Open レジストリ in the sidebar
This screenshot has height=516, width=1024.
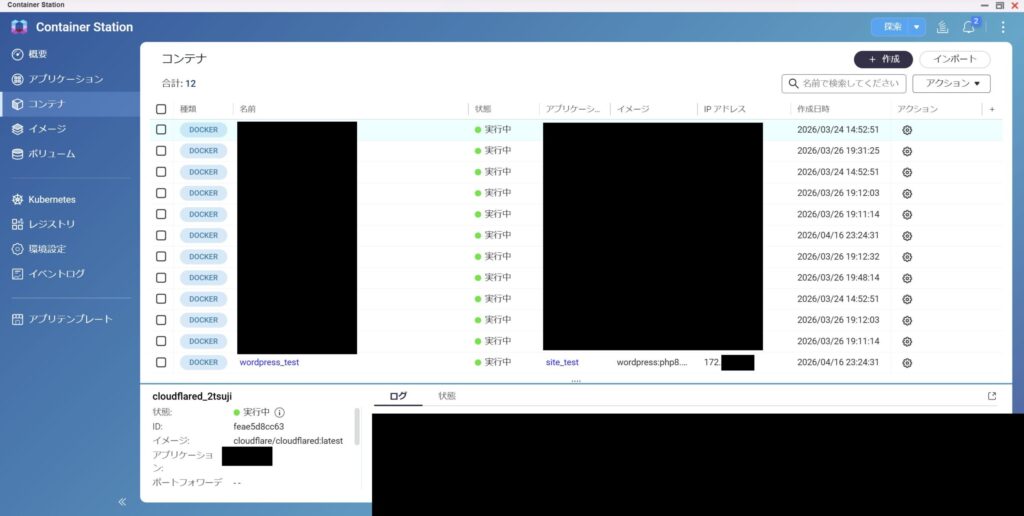pos(52,224)
